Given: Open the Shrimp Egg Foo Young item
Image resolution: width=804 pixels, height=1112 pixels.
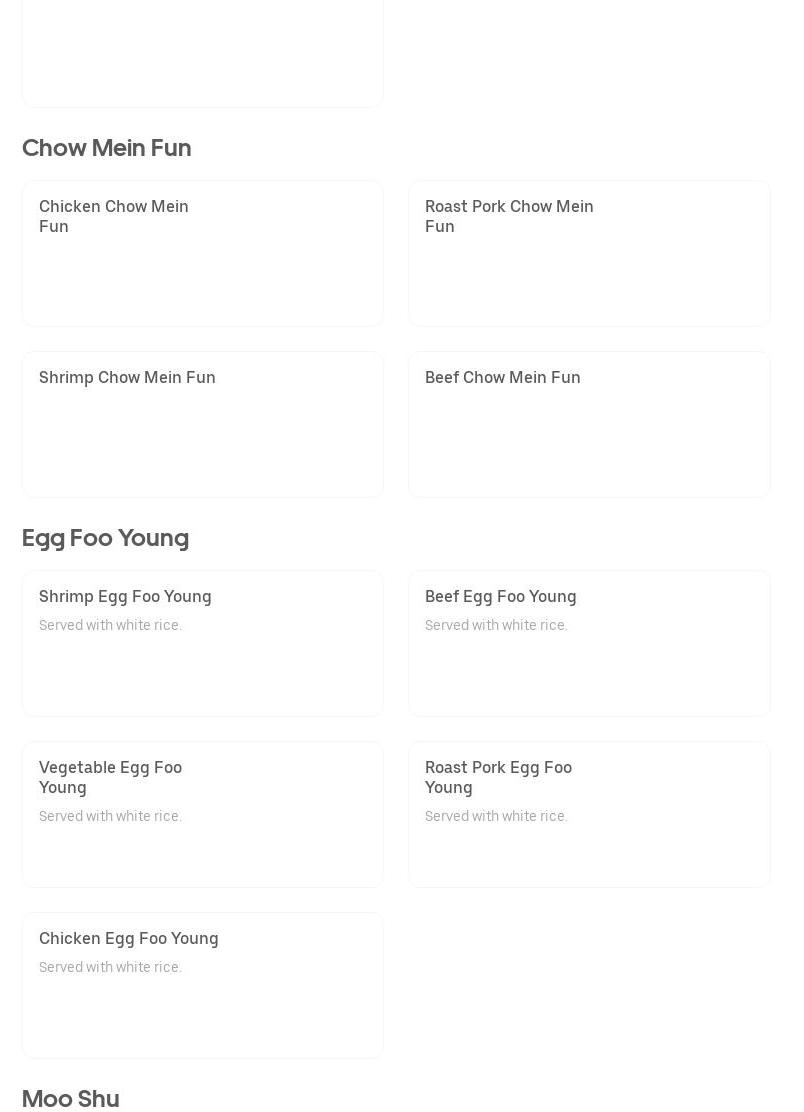Looking at the screenshot, I should 203,643.
